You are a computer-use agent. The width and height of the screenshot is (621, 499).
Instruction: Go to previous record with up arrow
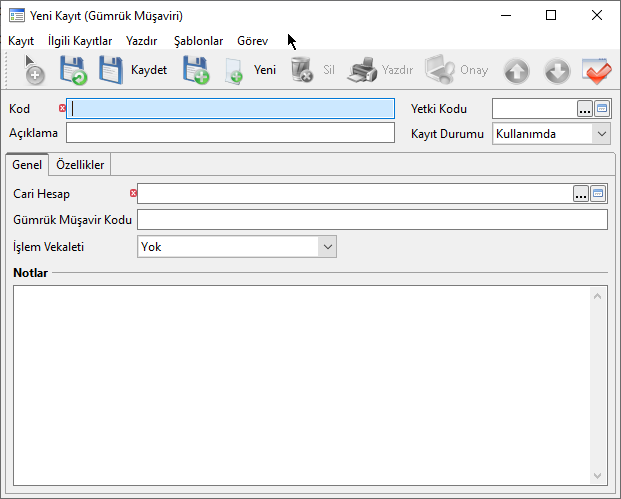coord(516,71)
